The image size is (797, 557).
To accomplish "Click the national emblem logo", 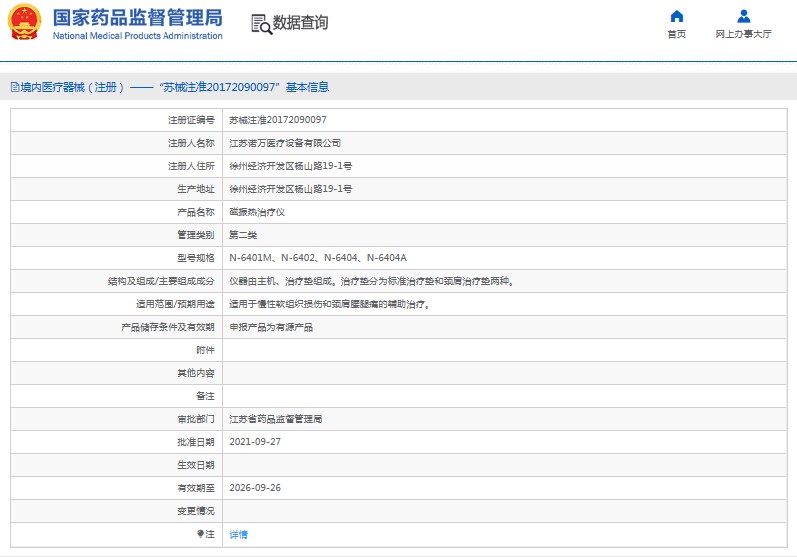I will (24, 22).
